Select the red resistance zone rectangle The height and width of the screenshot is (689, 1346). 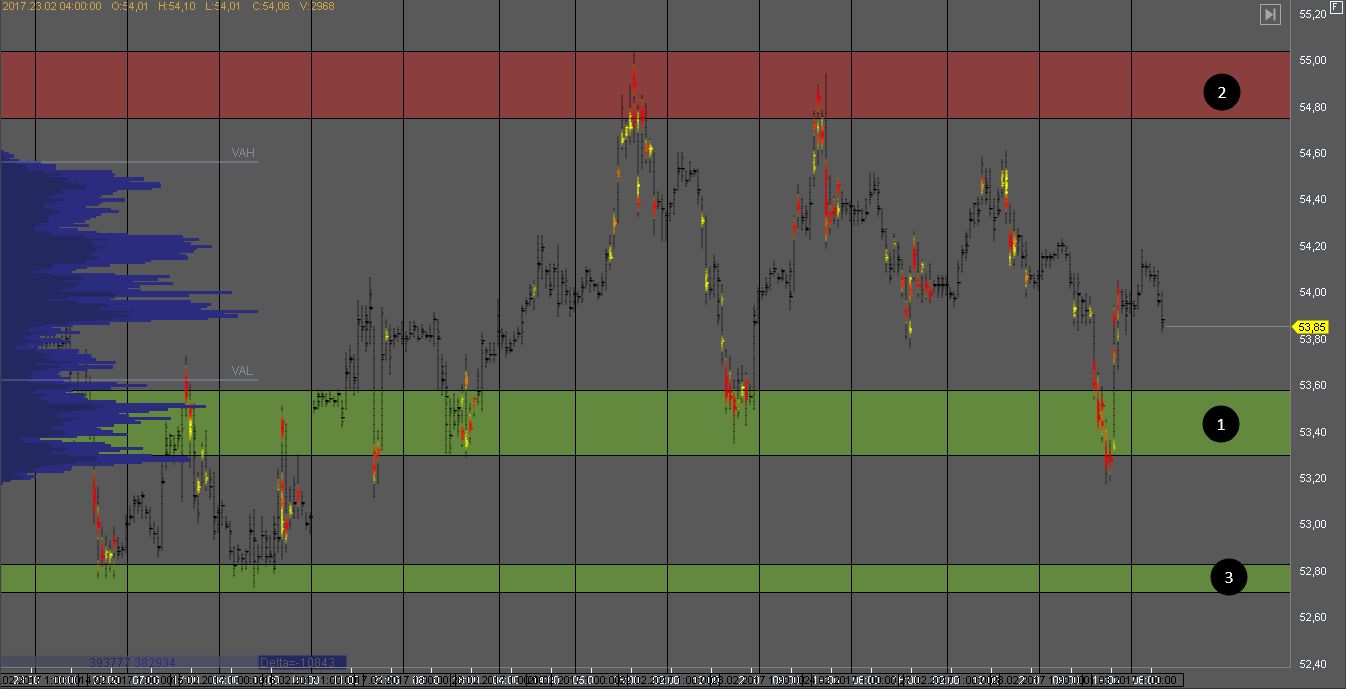tap(640, 85)
